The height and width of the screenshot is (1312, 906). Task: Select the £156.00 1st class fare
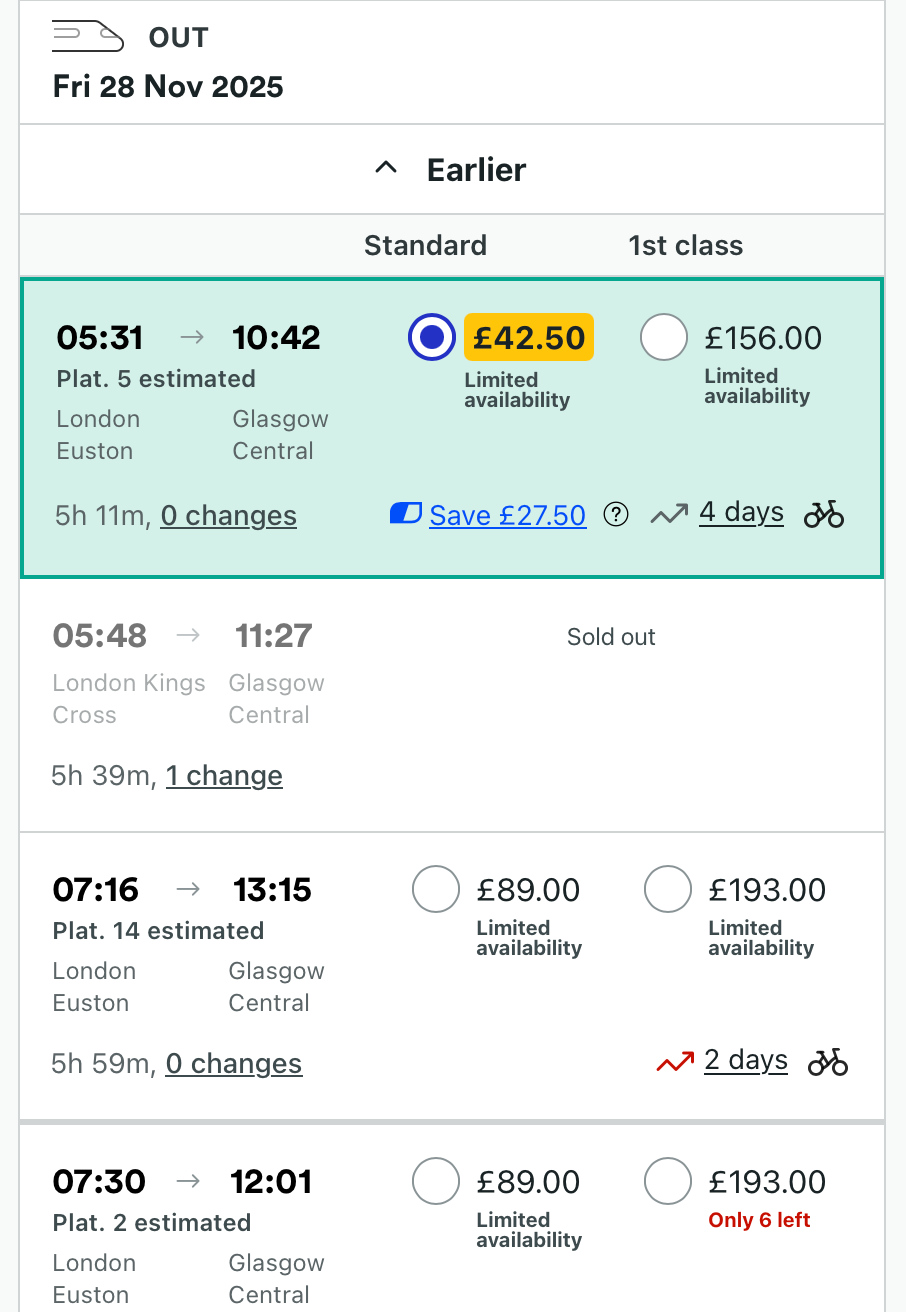664,338
